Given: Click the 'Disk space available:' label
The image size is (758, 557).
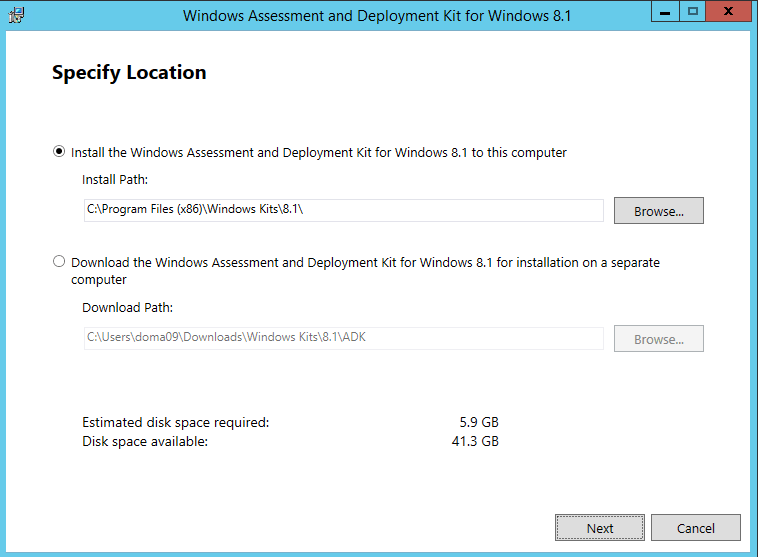Looking at the screenshot, I should (145, 441).
